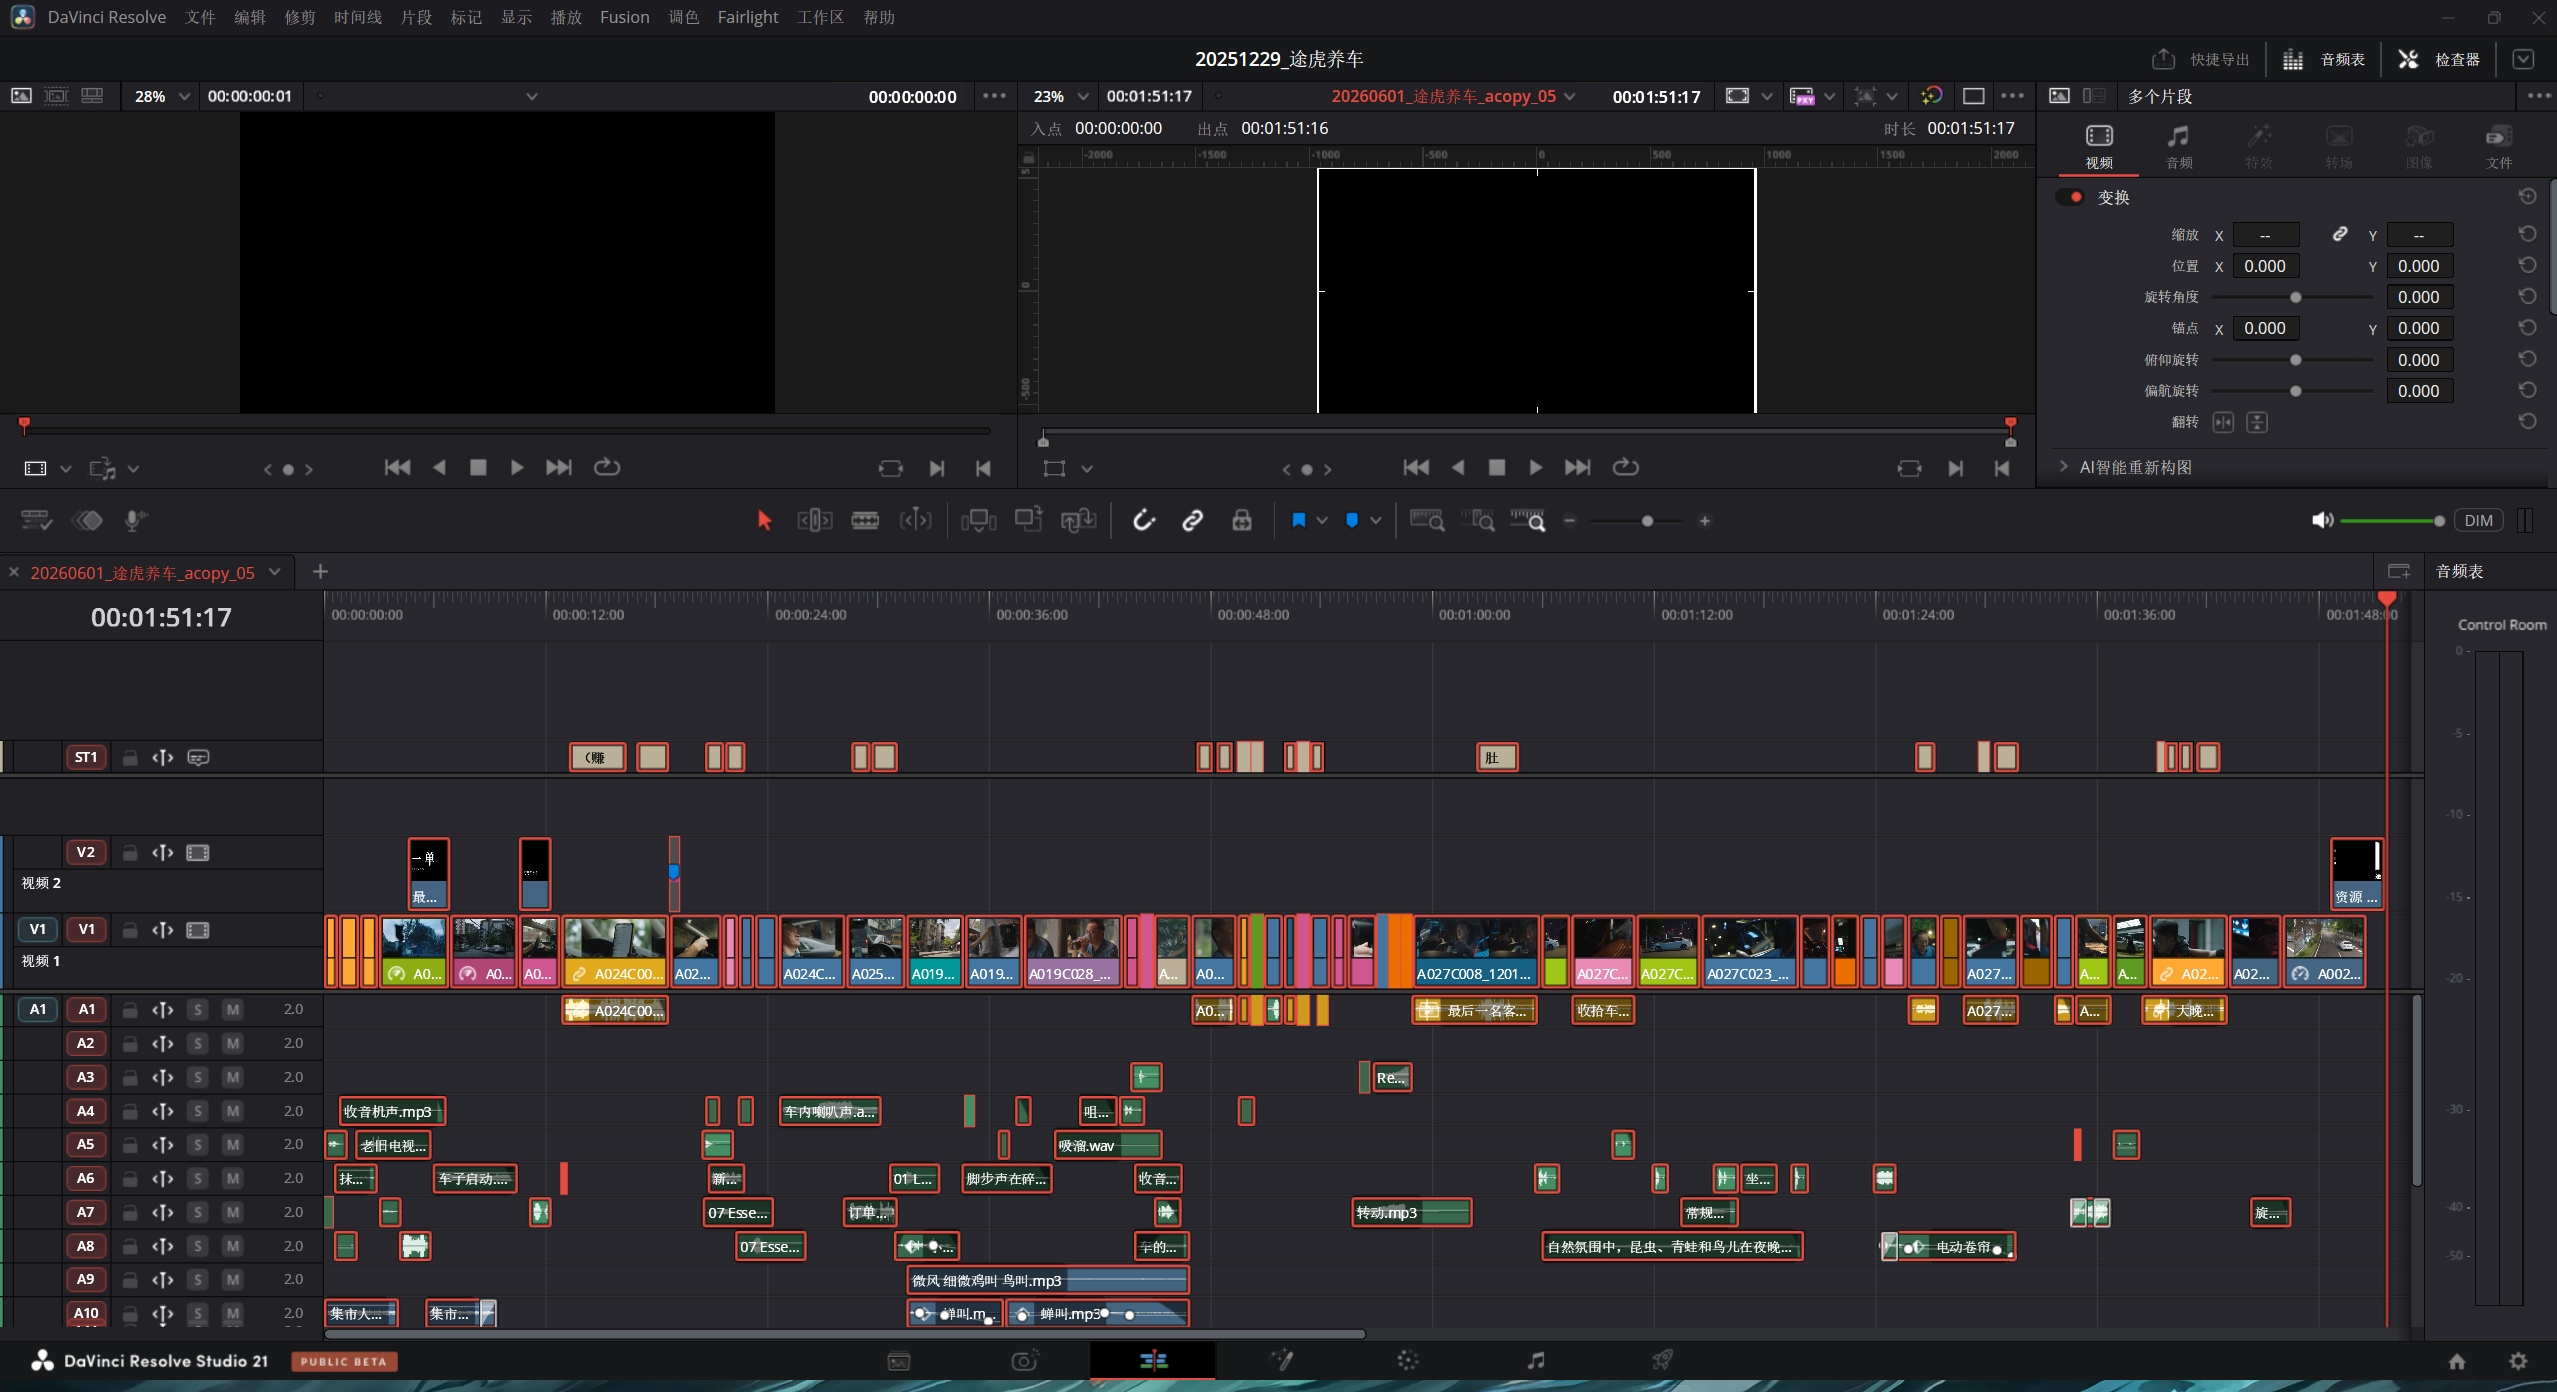
Task: Click the full extent zoom icon
Action: 1427,520
